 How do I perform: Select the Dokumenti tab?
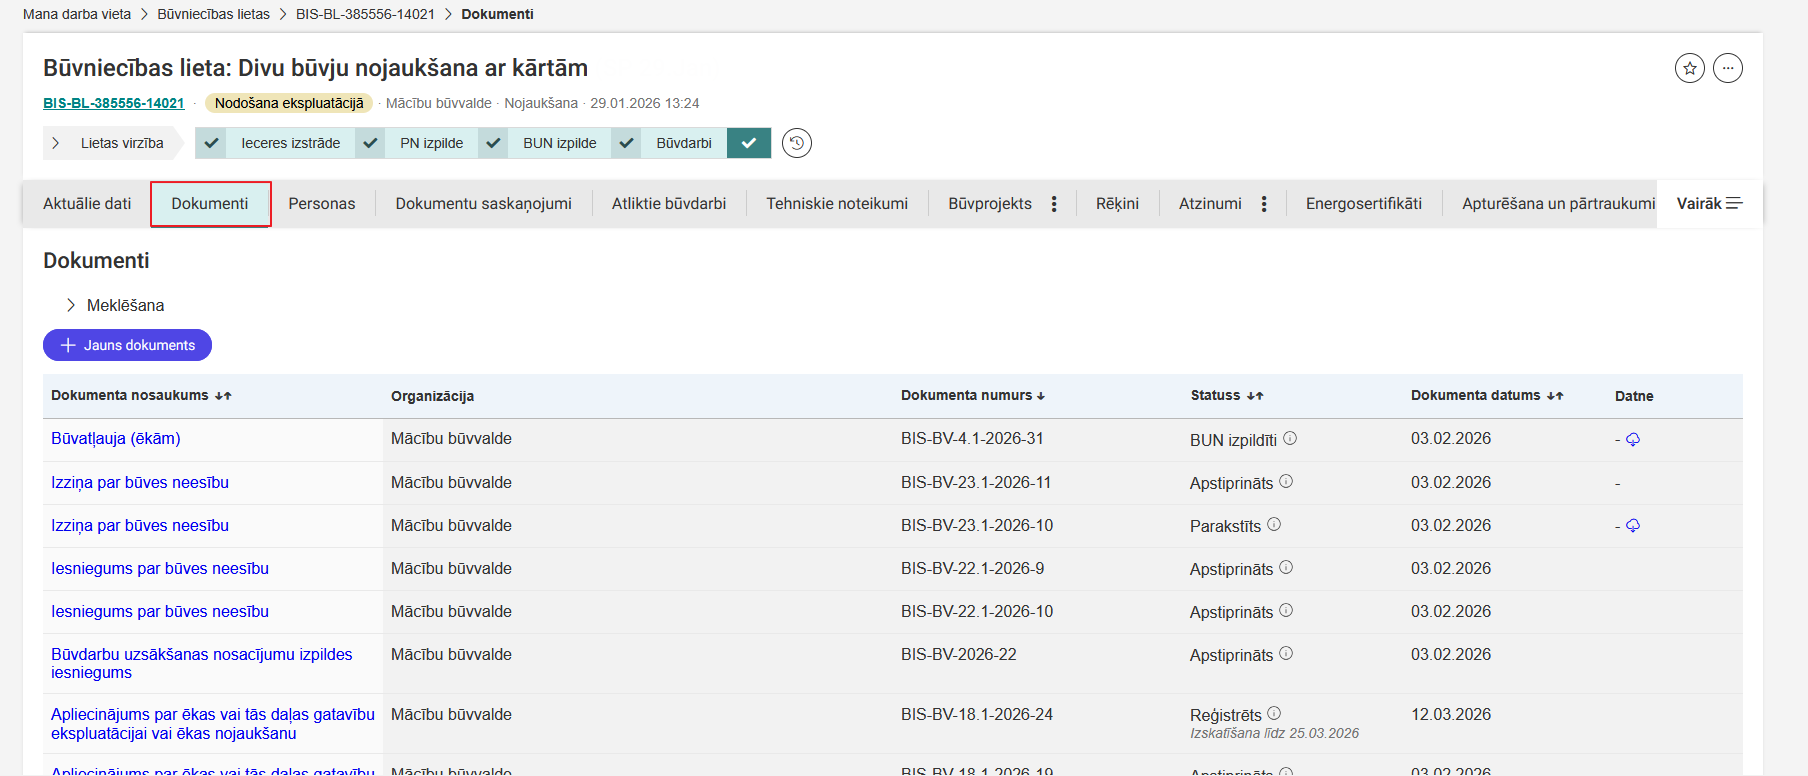(210, 204)
